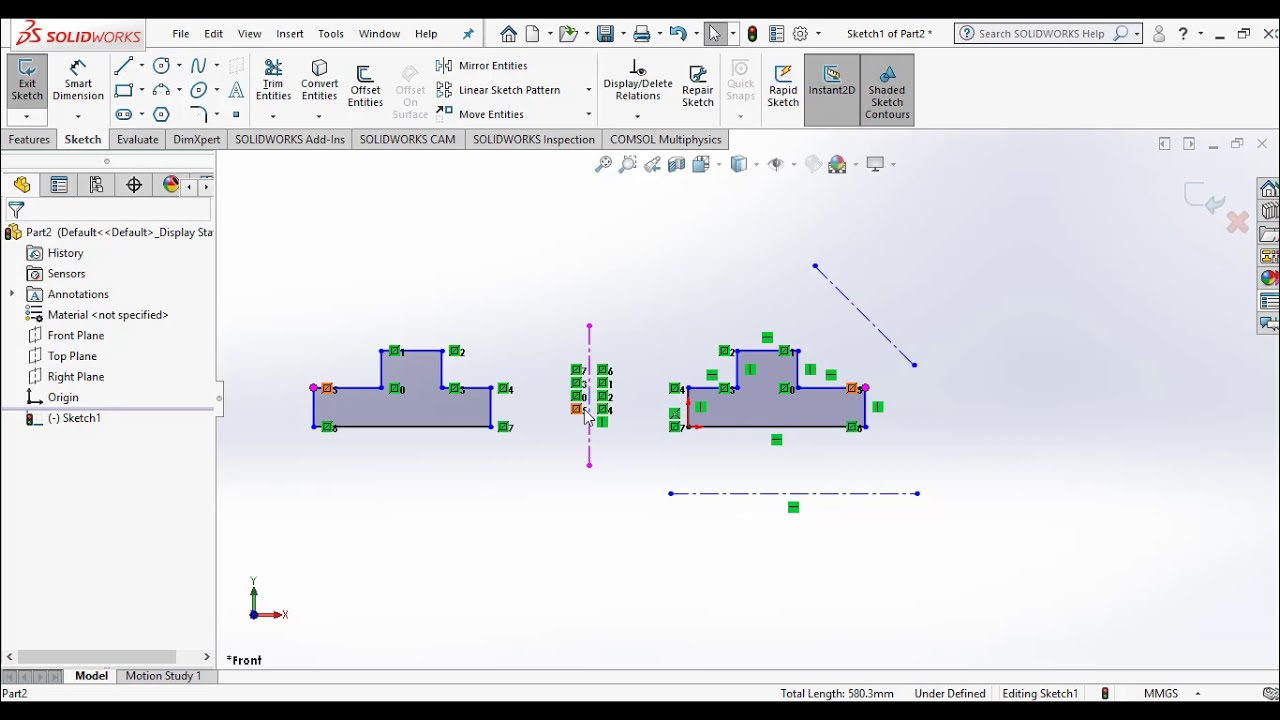Viewport: 1280px width, 720px height.
Task: Open the ConfigurationManager tab icon
Action: click(x=96, y=185)
